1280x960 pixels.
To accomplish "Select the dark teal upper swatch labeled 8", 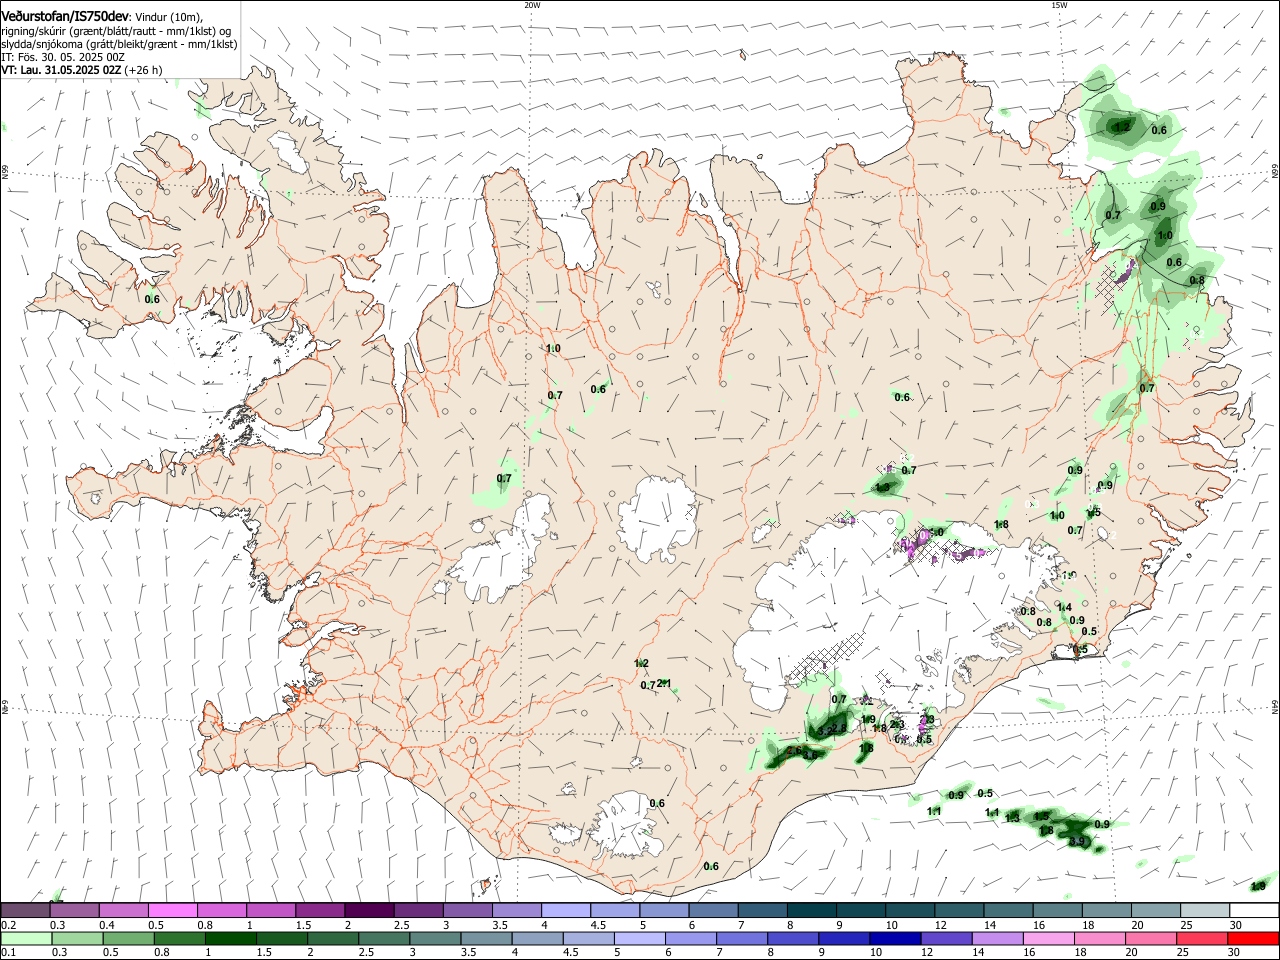I will 810,910.
